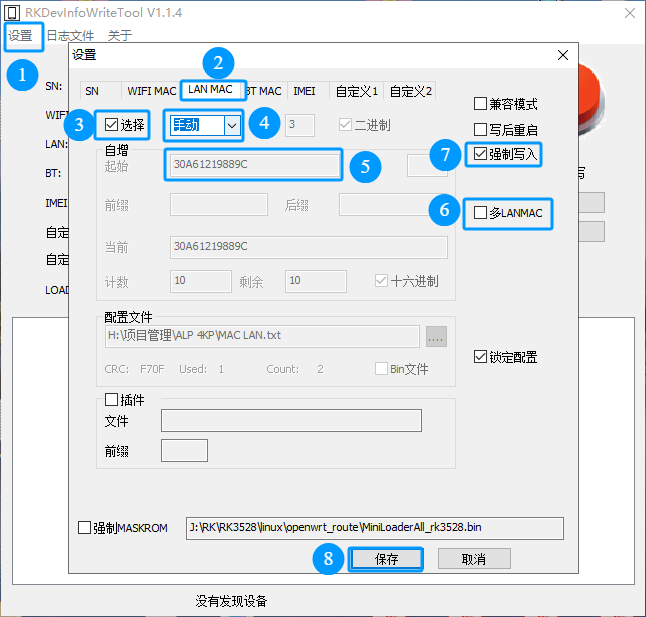Tick the 插件 checkbox
The height and width of the screenshot is (617, 646).
[x=111, y=400]
